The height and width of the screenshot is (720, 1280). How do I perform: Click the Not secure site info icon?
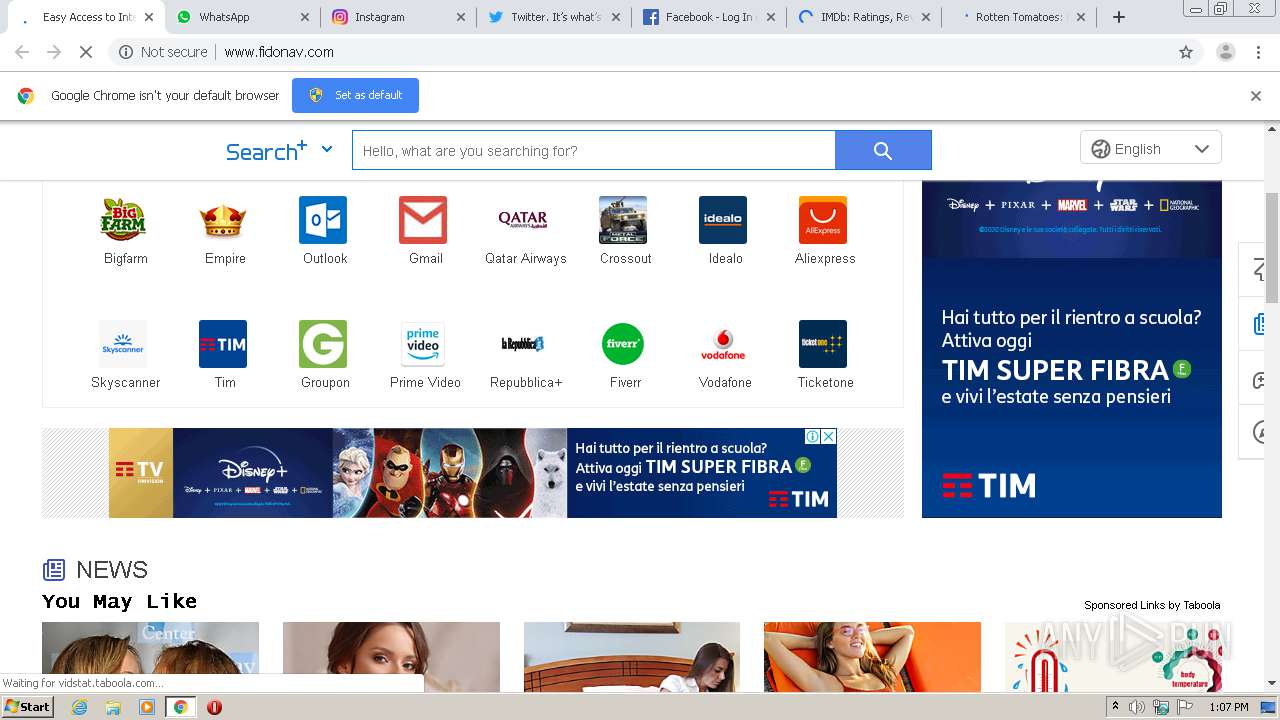(x=126, y=52)
